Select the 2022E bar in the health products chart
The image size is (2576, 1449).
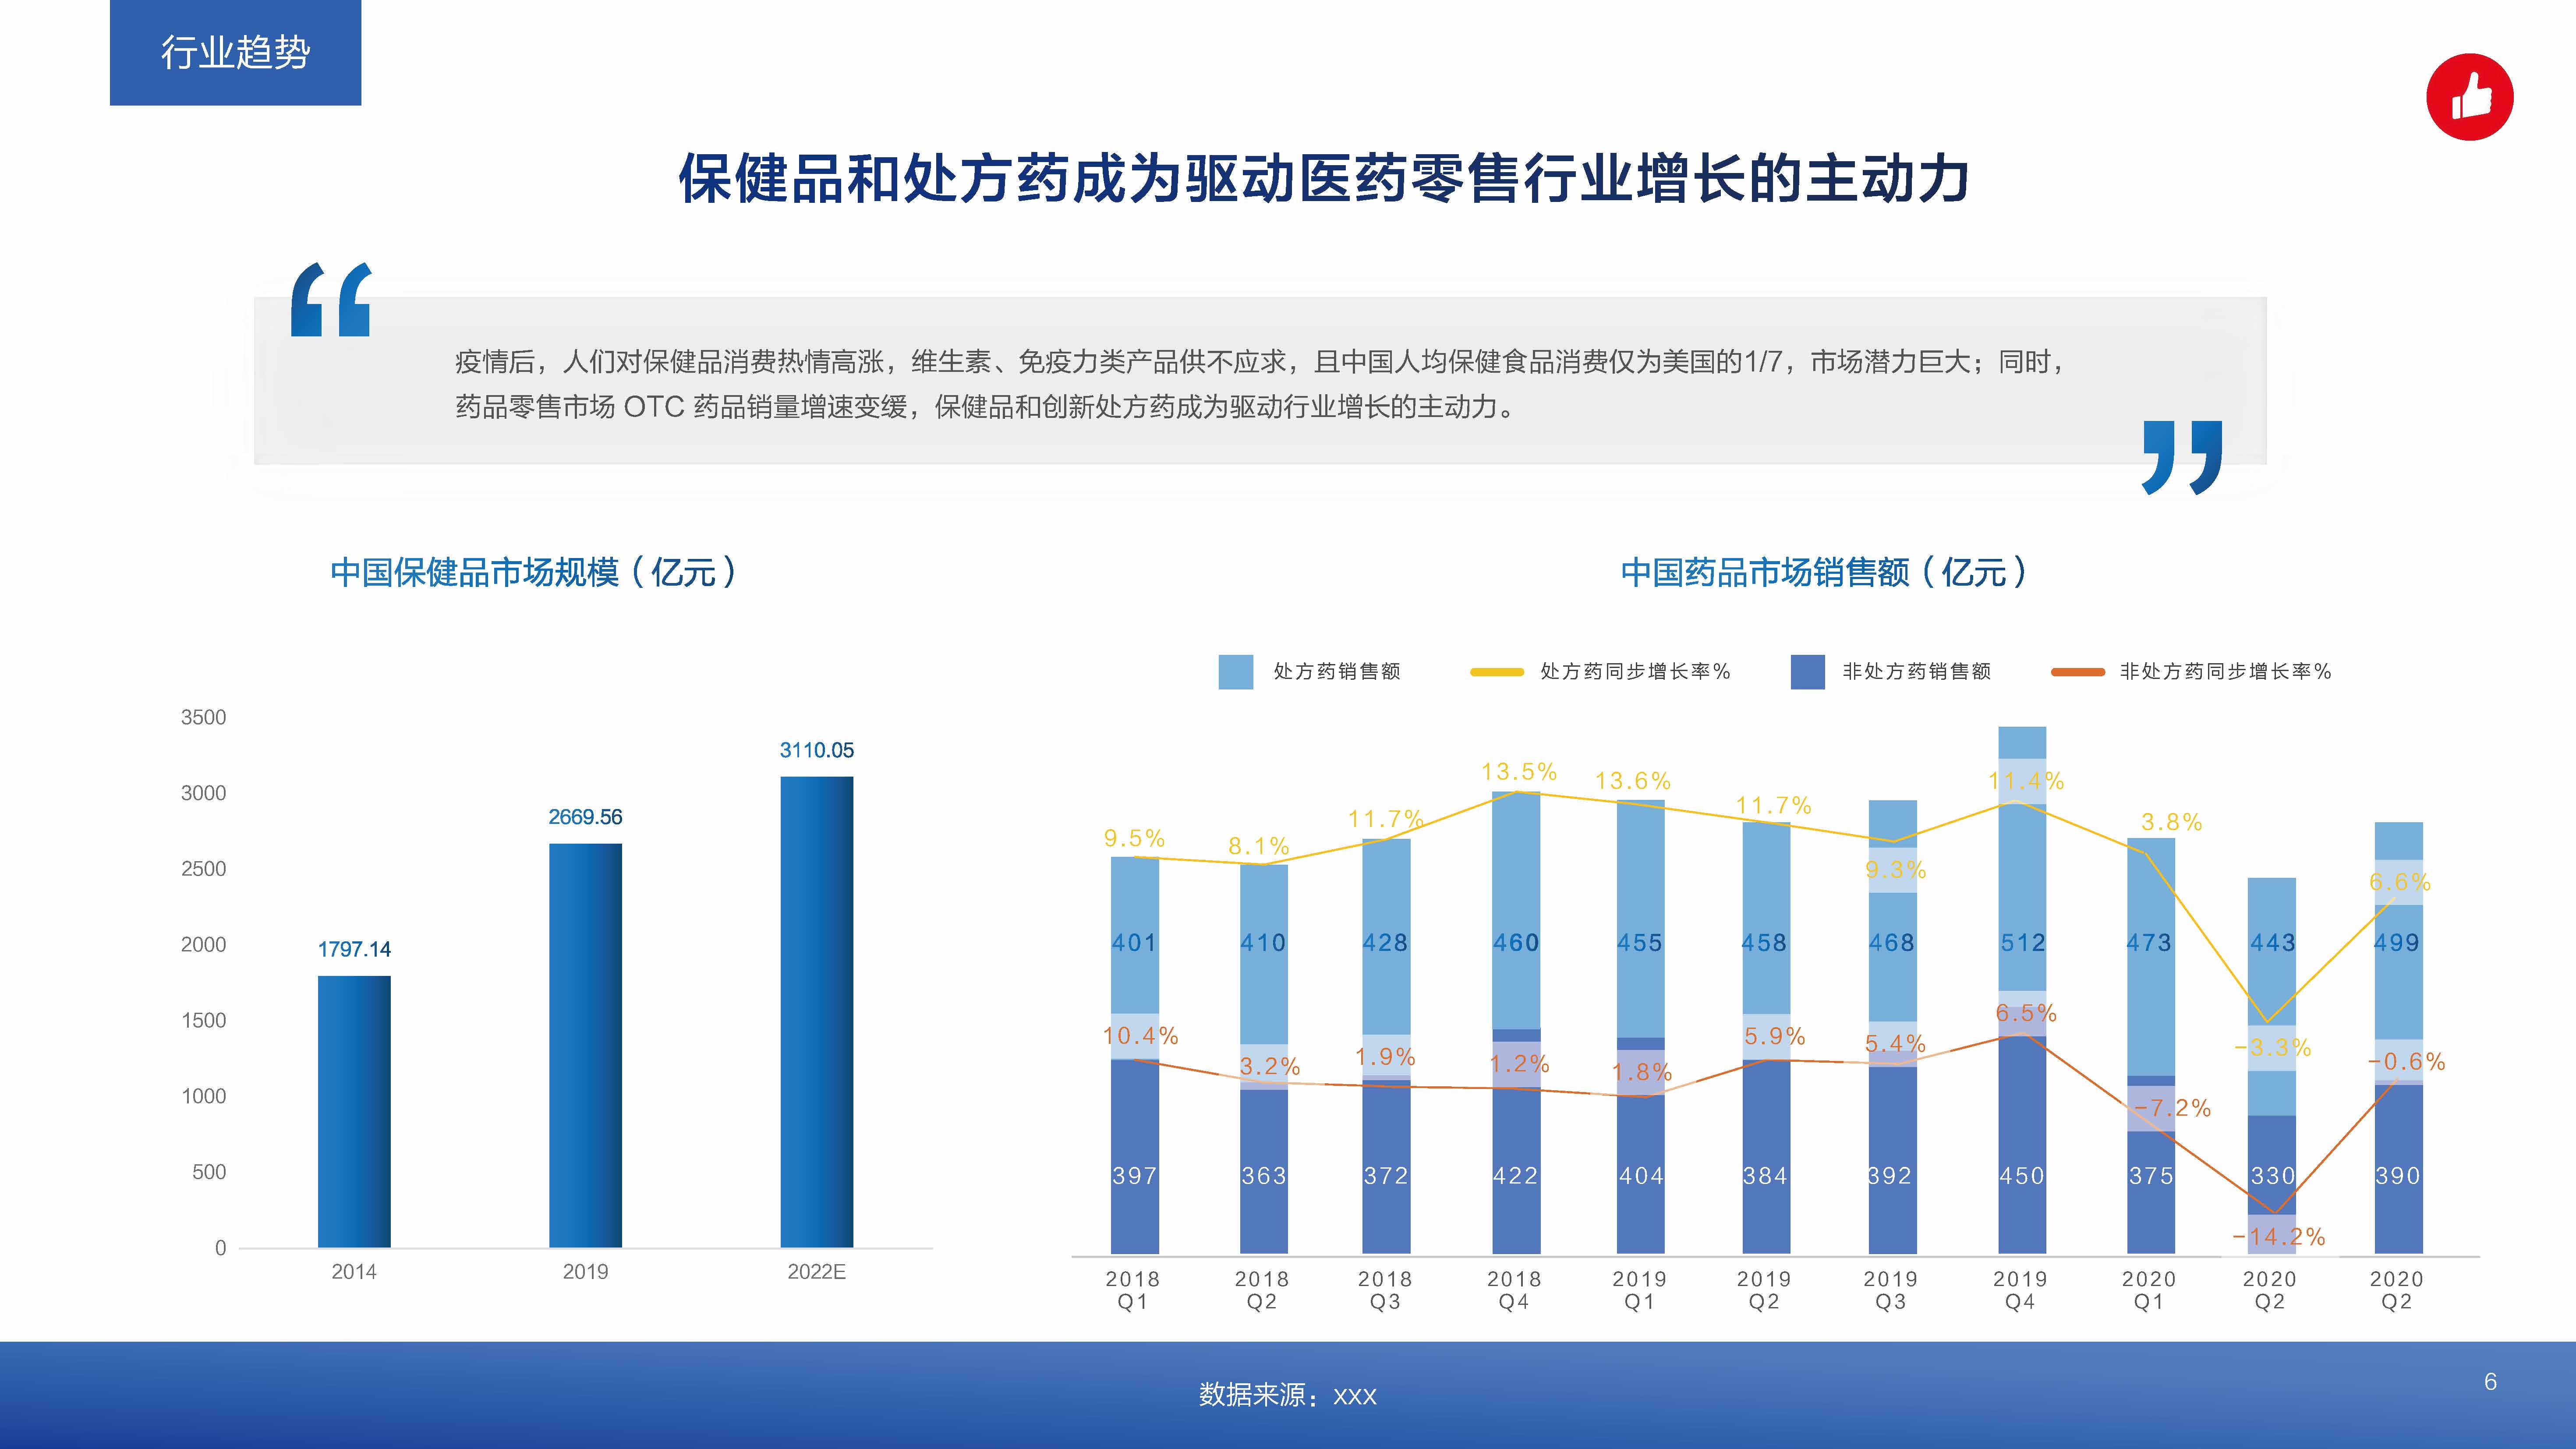pyautogui.click(x=817, y=1012)
